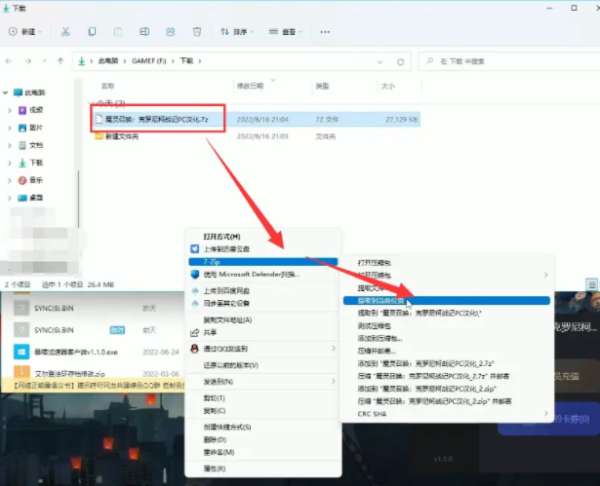Click the Share icon in Explorer toolbar
The height and width of the screenshot is (486, 600).
point(170,32)
